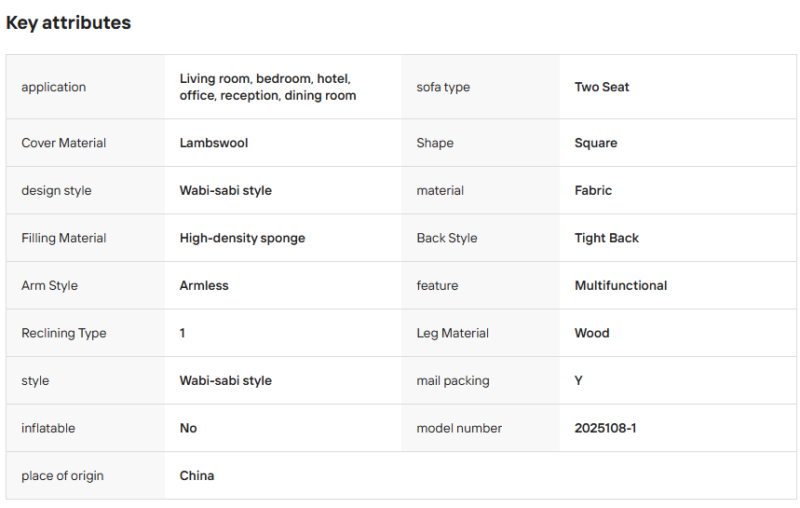The height and width of the screenshot is (508, 800).
Task: Select the model number 2025108-1
Action: 605,428
